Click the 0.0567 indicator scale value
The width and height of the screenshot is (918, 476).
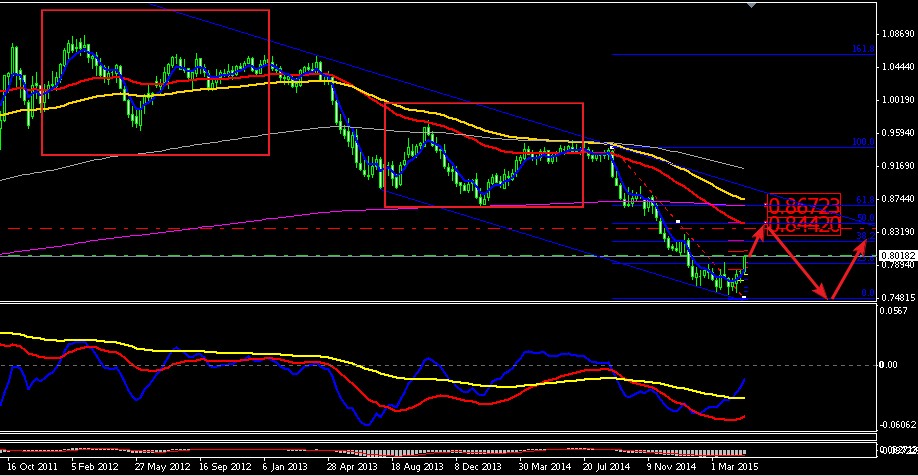pos(894,311)
